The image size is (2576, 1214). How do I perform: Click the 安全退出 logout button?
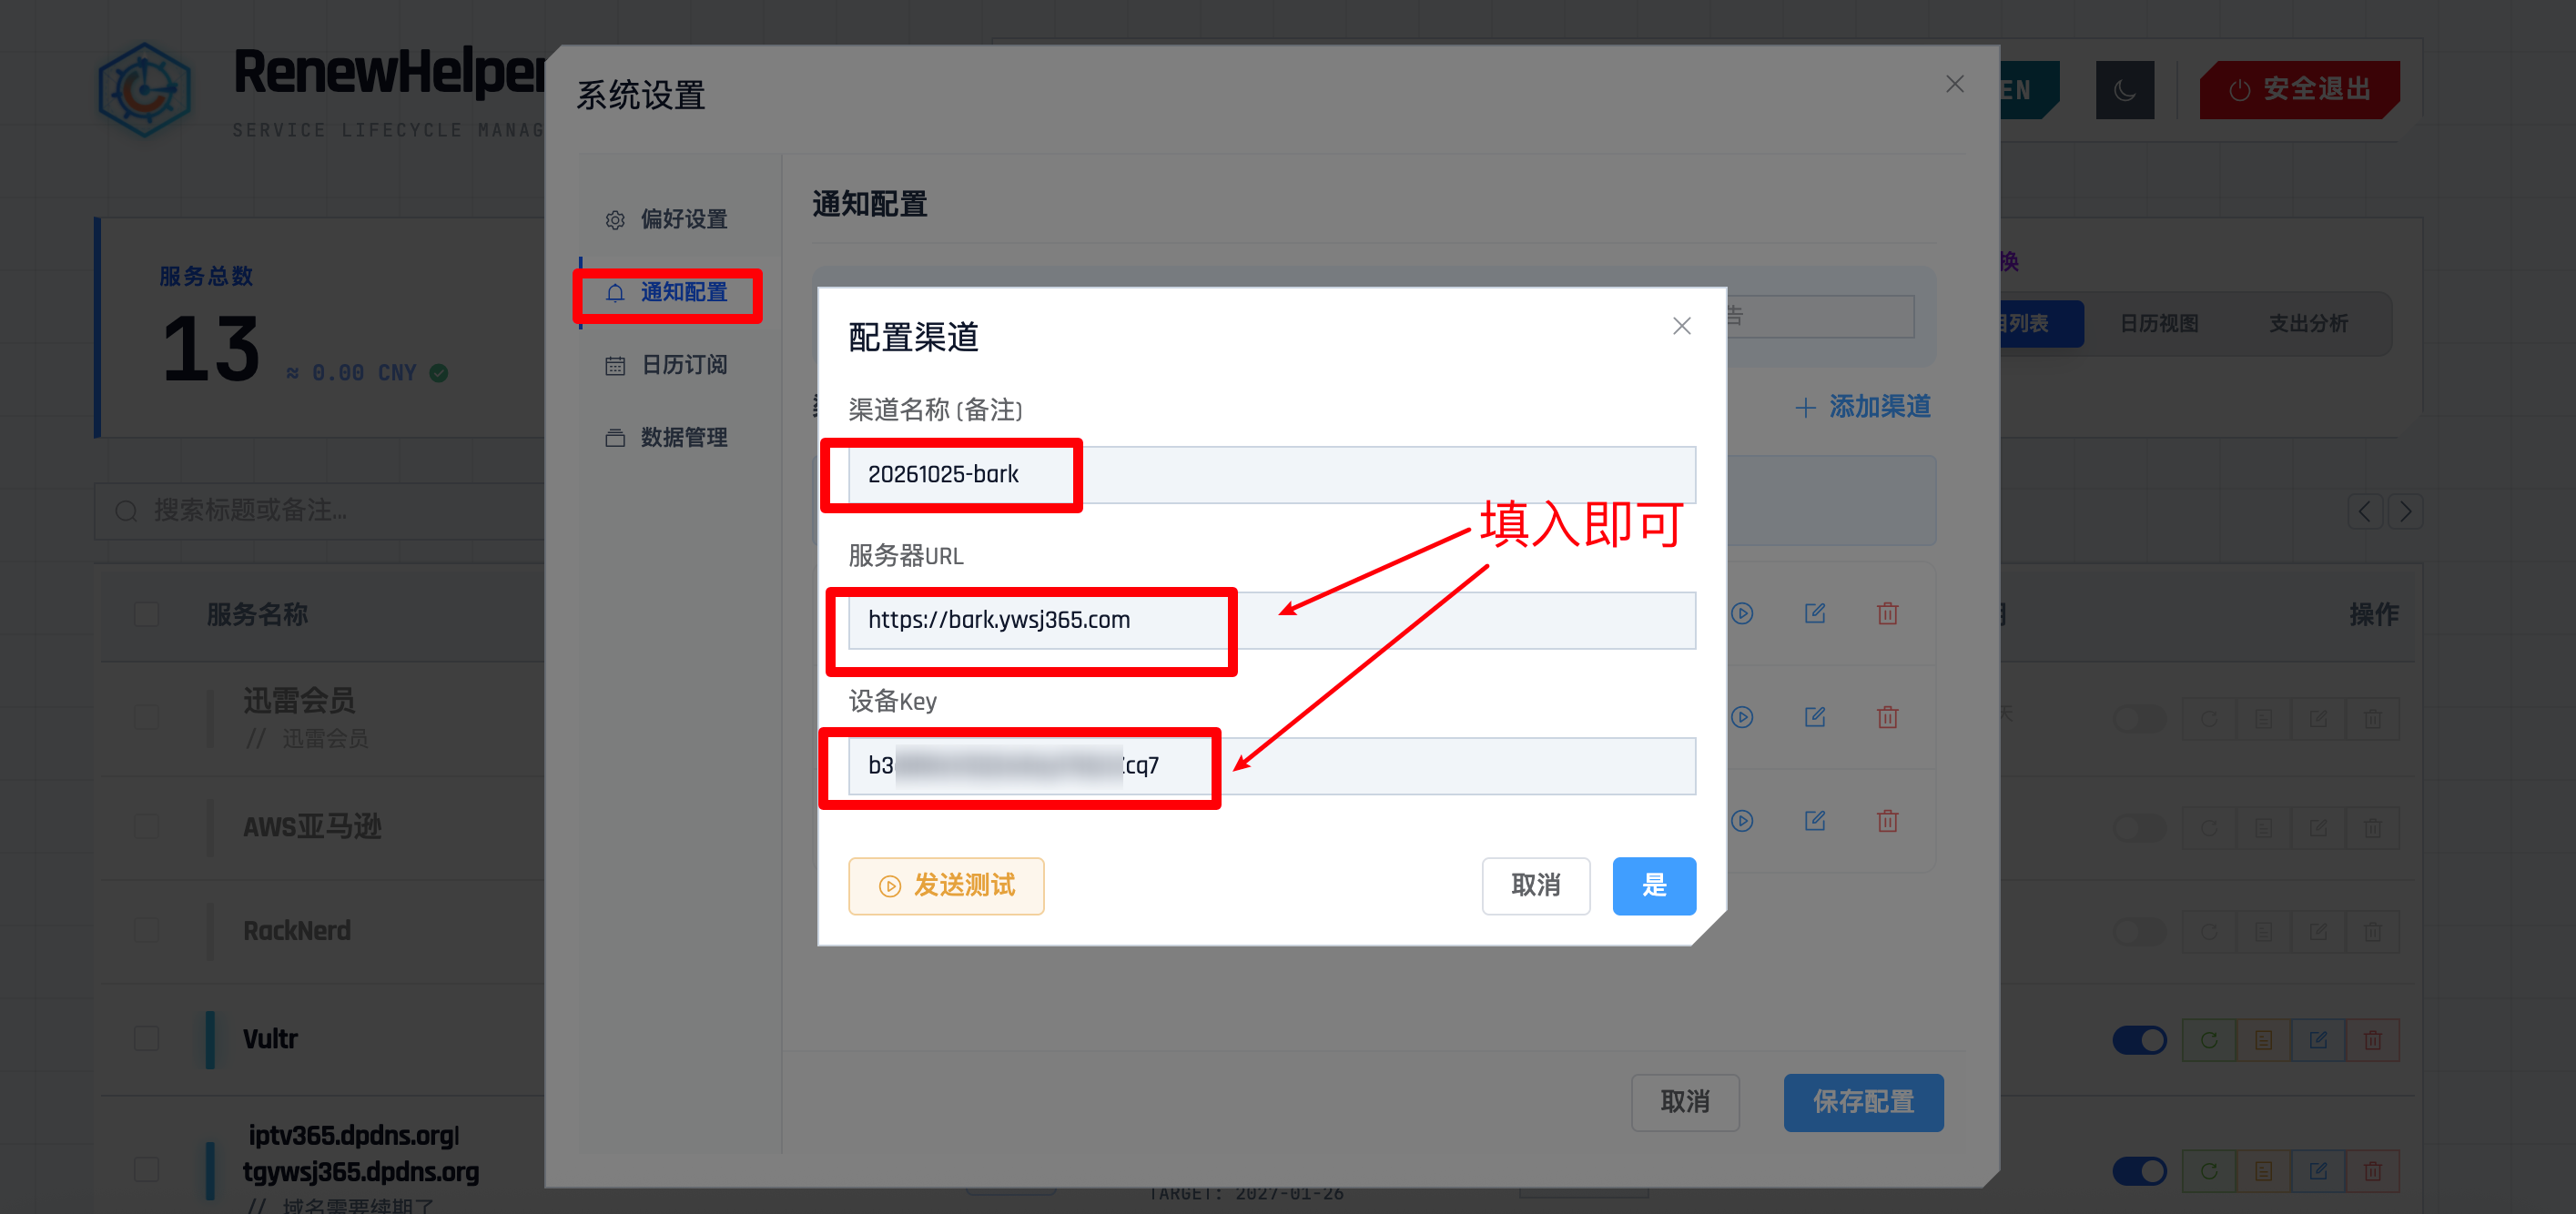(2298, 90)
